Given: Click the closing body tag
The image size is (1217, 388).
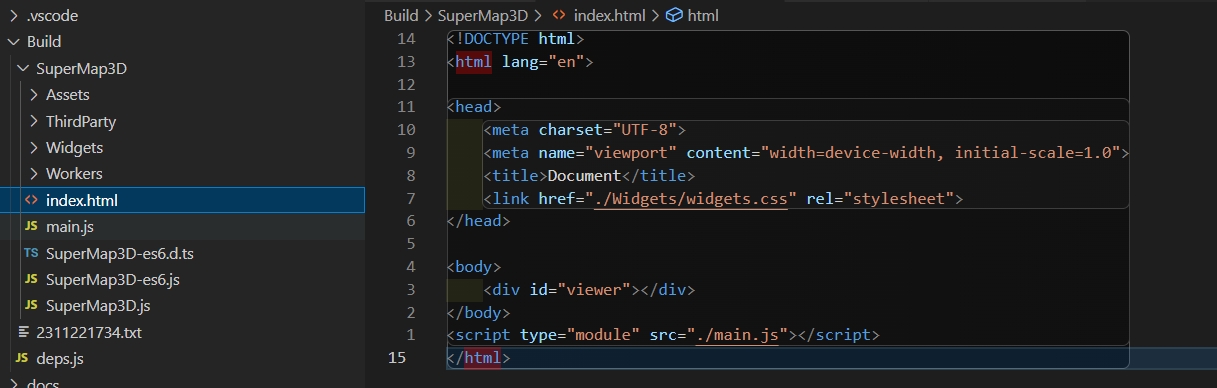Looking at the screenshot, I should (x=479, y=312).
